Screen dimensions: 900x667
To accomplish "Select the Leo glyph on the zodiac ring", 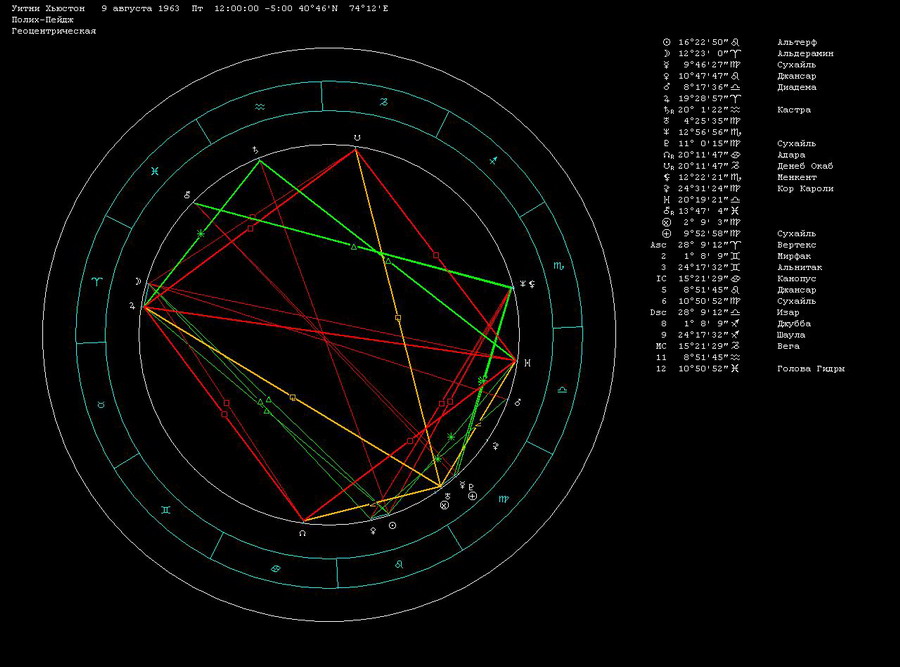I will pos(399,564).
